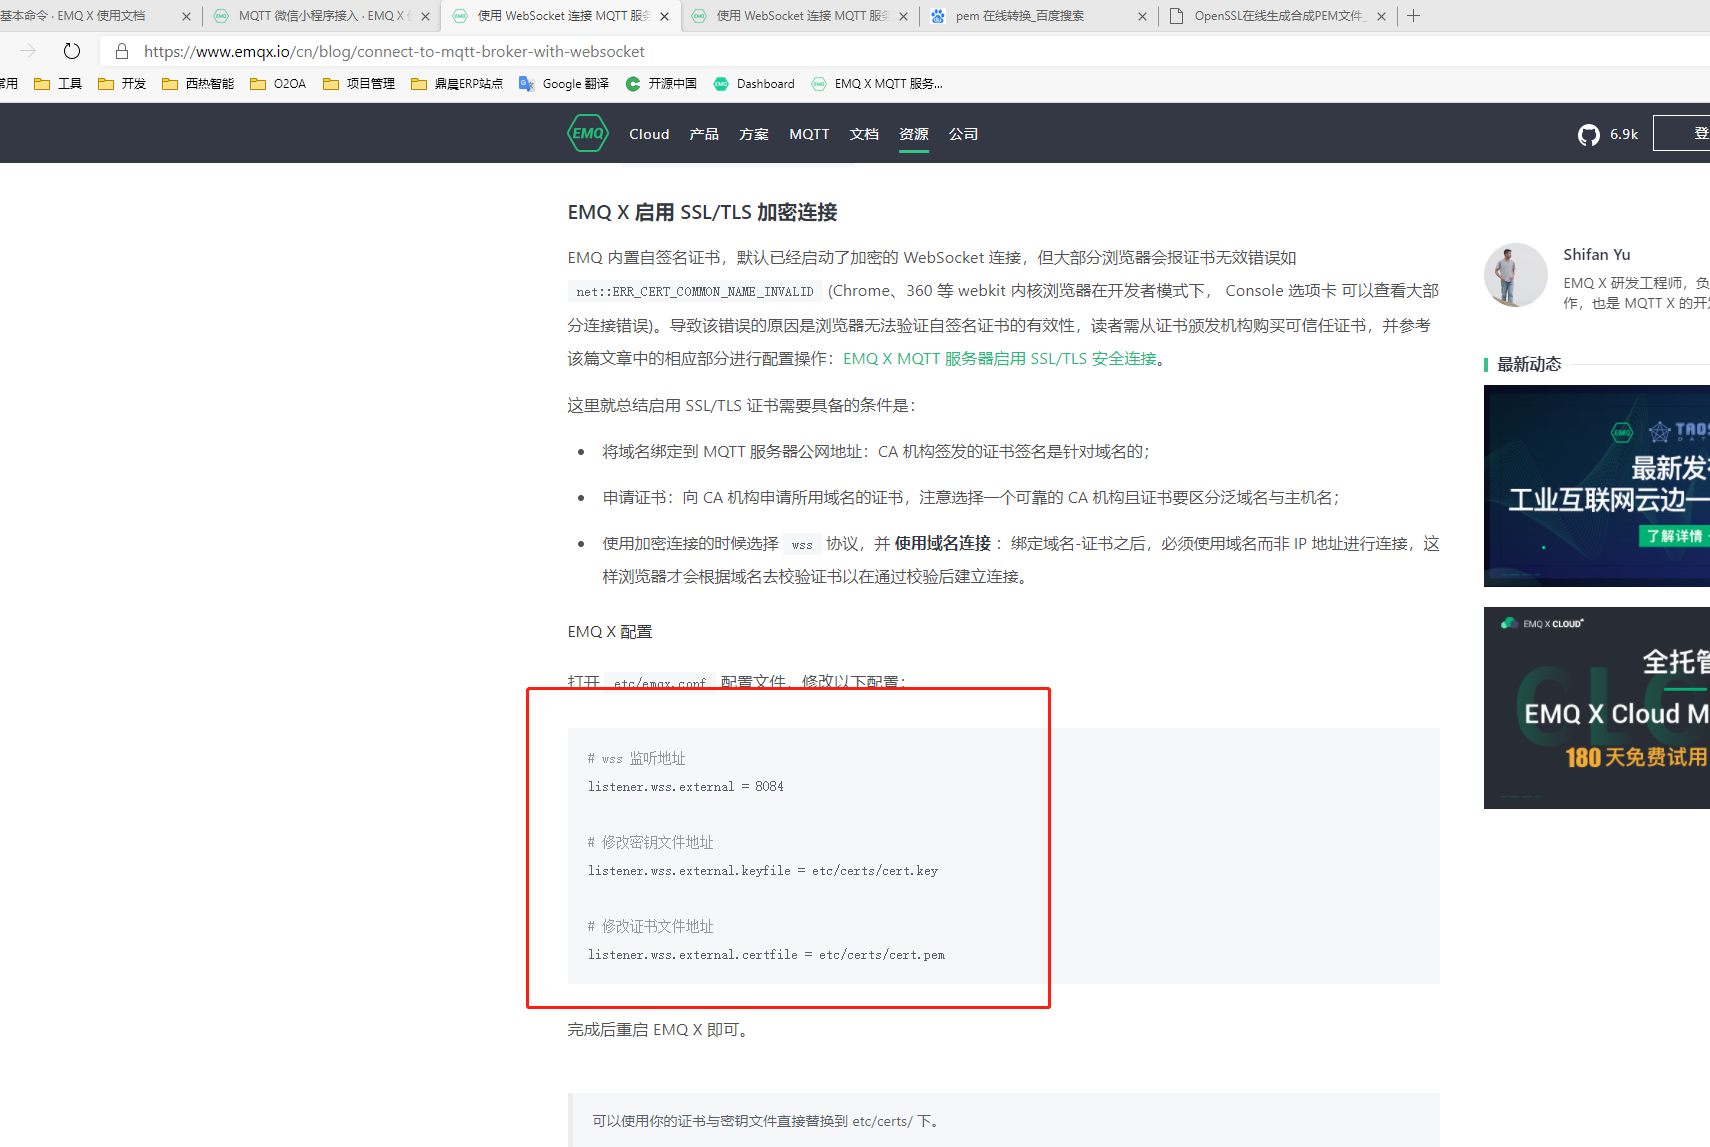Click the Shifan Yu author name
The height and width of the screenshot is (1147, 1710).
(x=1597, y=255)
